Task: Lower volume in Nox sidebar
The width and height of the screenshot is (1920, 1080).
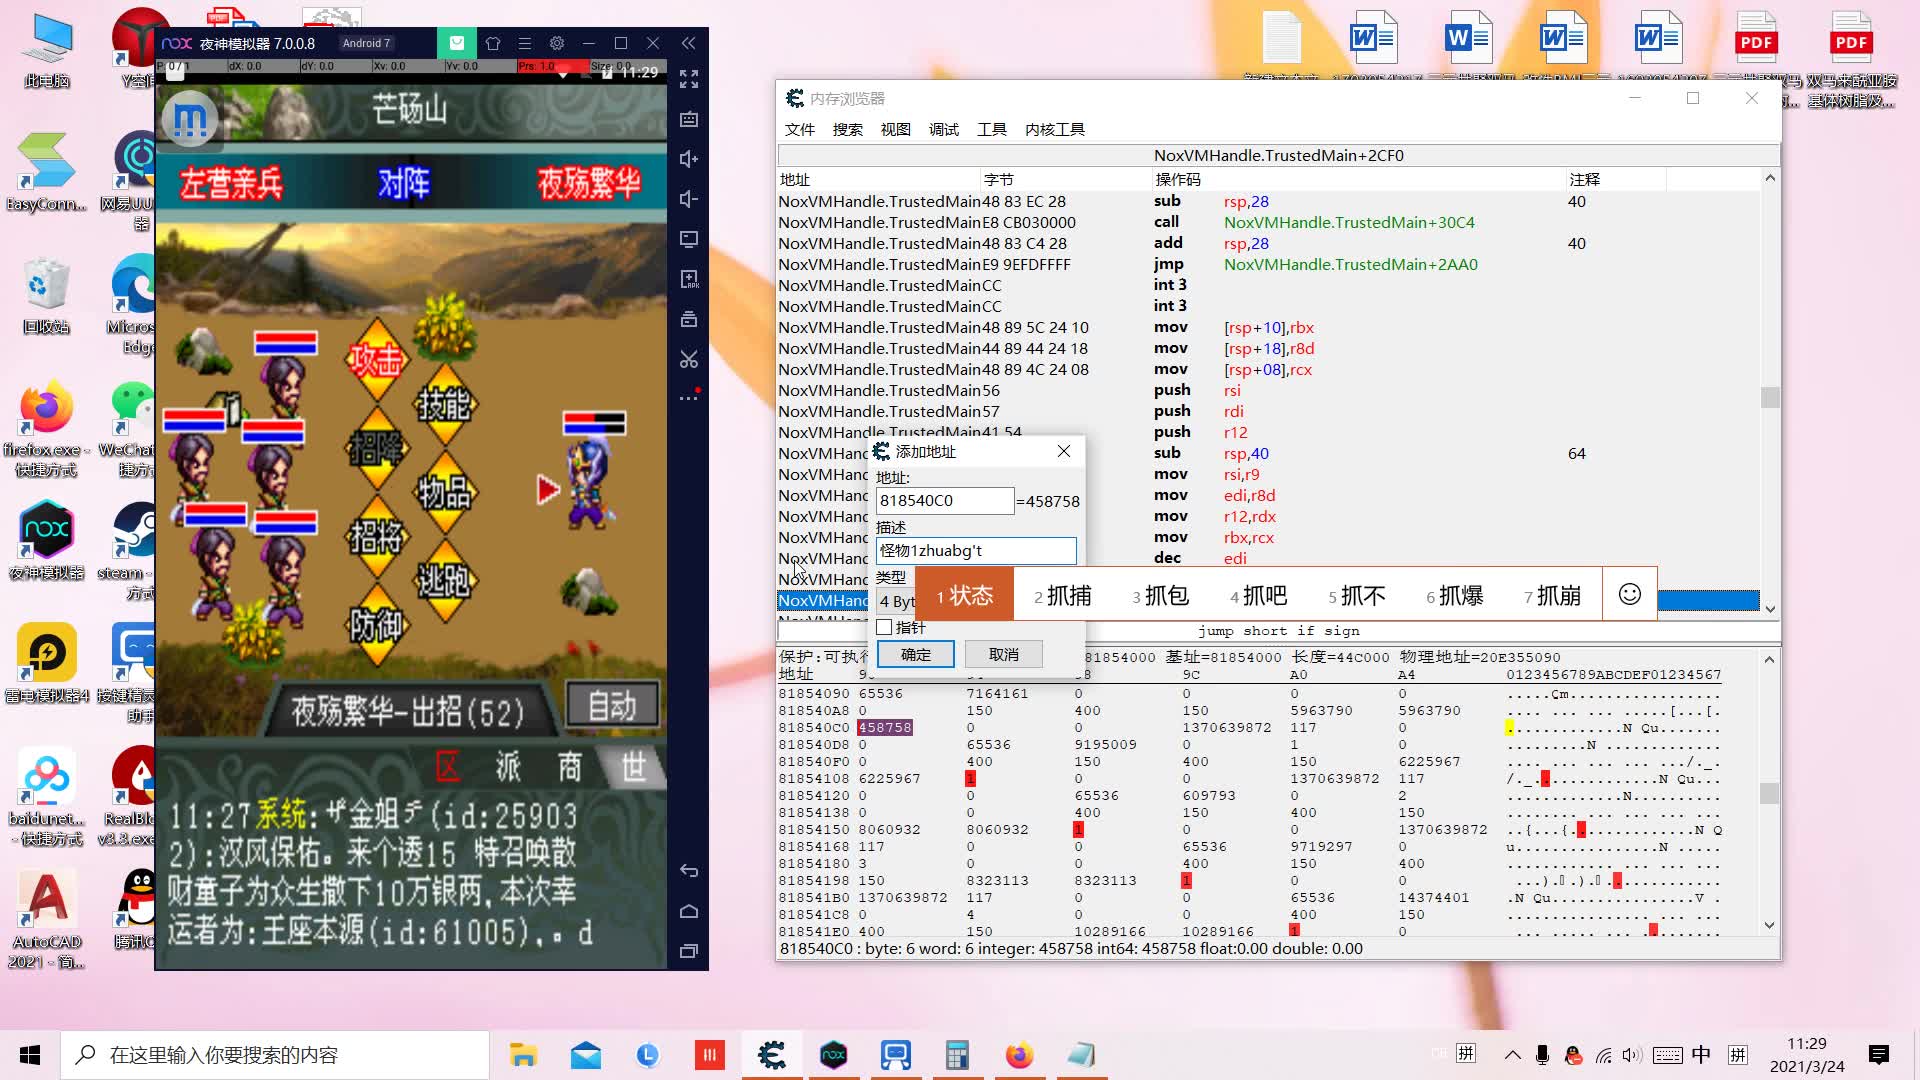Action: coord(689,199)
